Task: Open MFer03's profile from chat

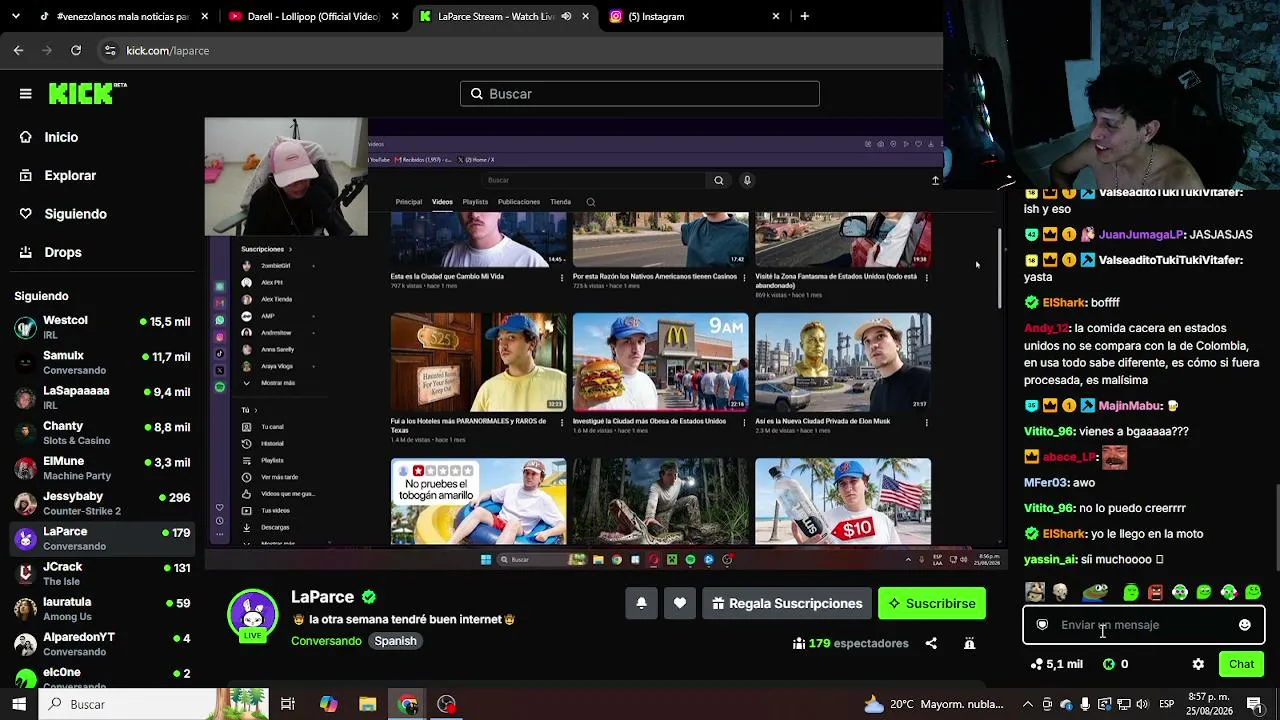Action: [1046, 483]
